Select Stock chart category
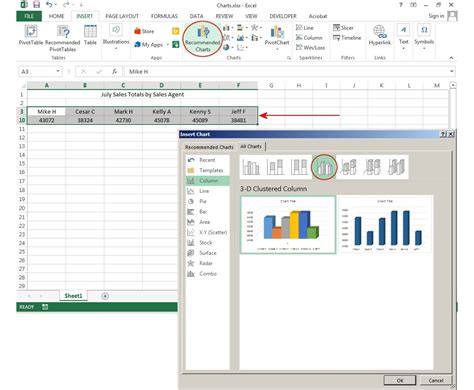 [207, 243]
